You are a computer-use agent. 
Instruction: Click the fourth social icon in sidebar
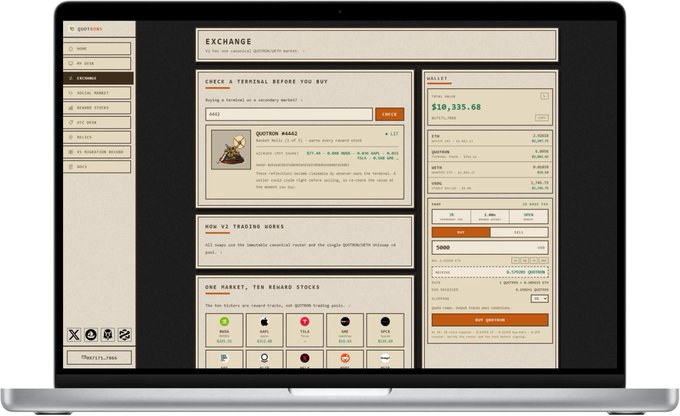pos(125,334)
